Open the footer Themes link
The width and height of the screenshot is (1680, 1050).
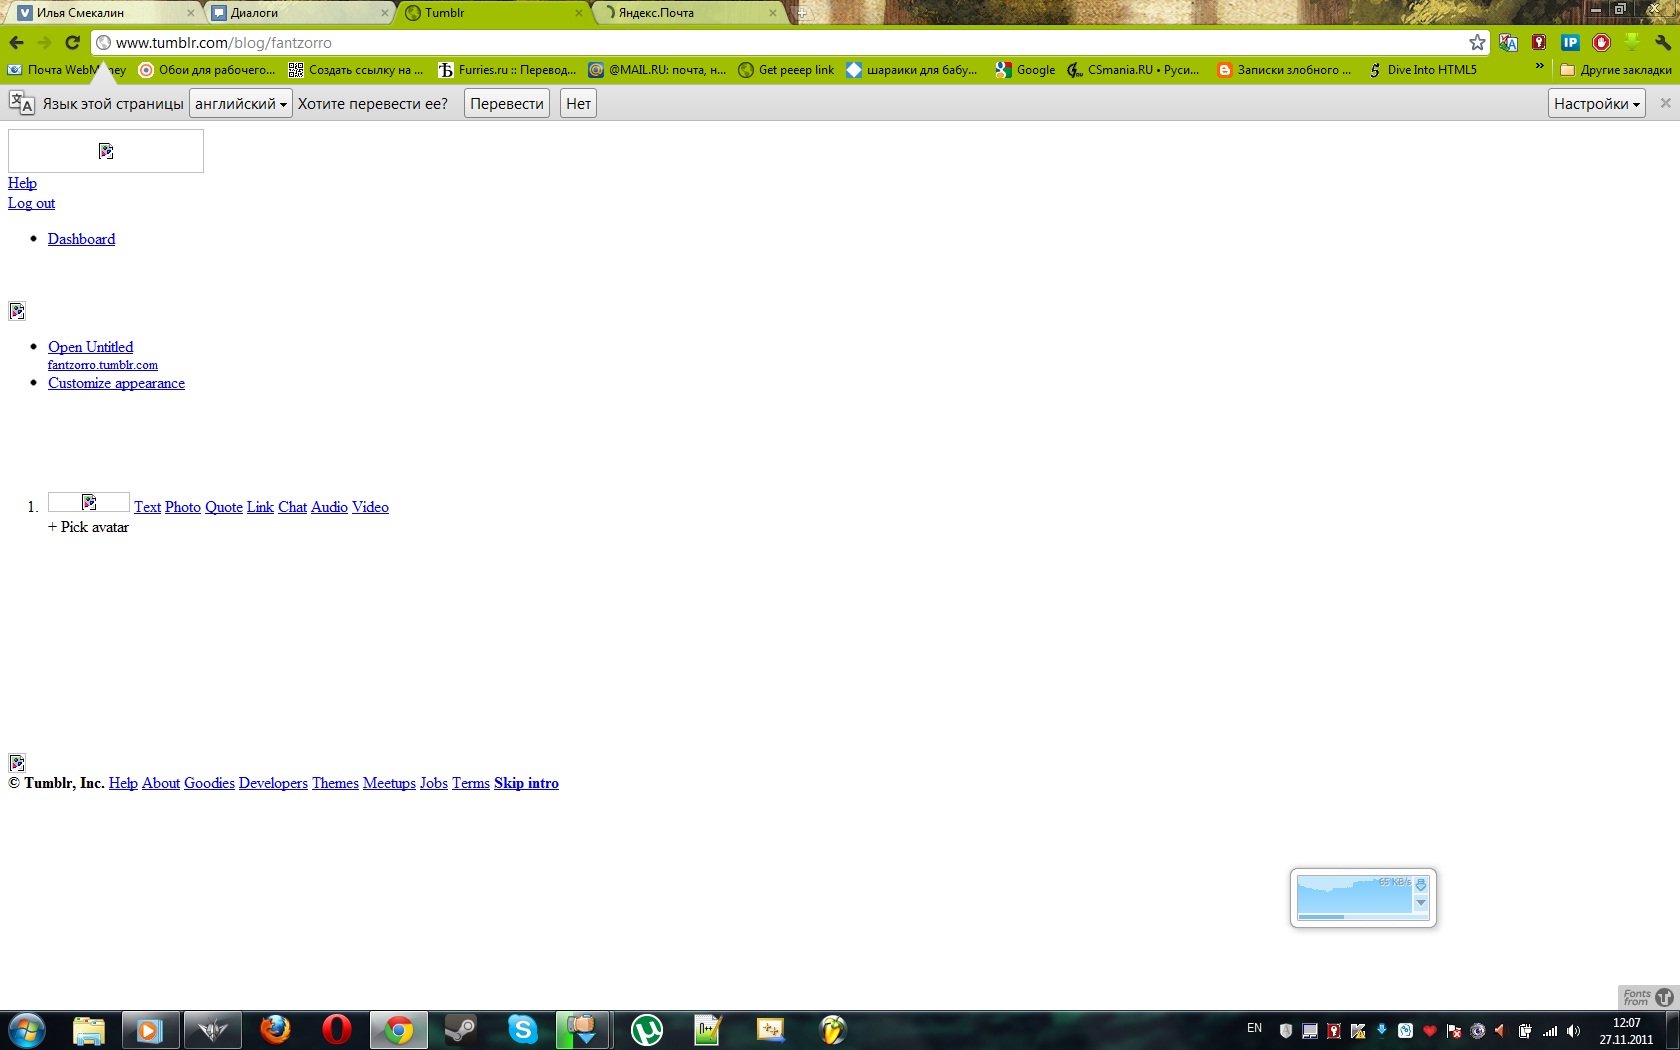click(335, 783)
